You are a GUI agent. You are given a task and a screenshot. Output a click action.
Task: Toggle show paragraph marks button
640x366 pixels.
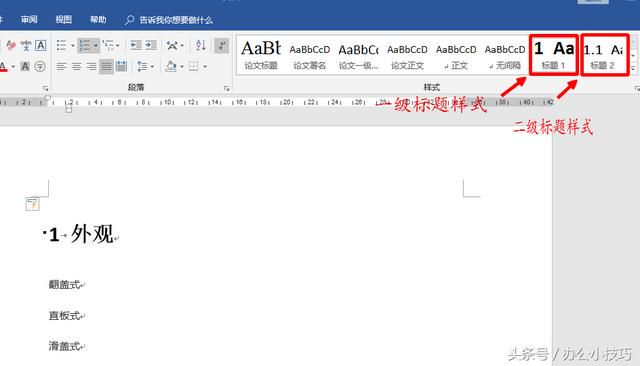pos(221,45)
